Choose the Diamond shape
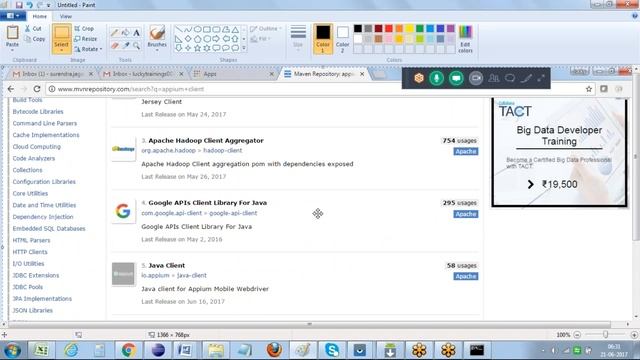 [188, 39]
